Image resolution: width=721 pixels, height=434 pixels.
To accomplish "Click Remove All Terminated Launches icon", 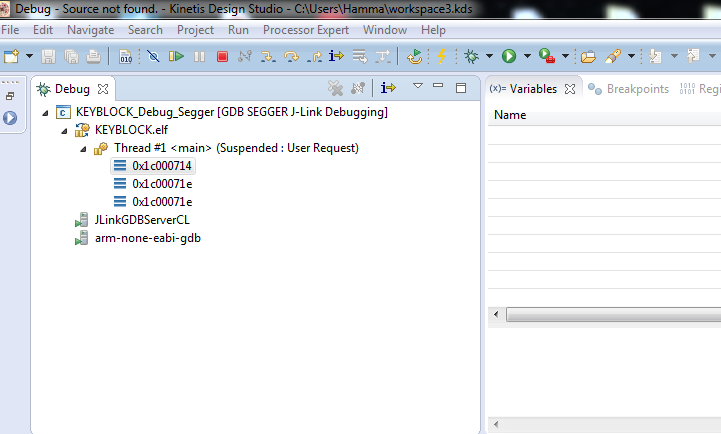I will coord(335,88).
